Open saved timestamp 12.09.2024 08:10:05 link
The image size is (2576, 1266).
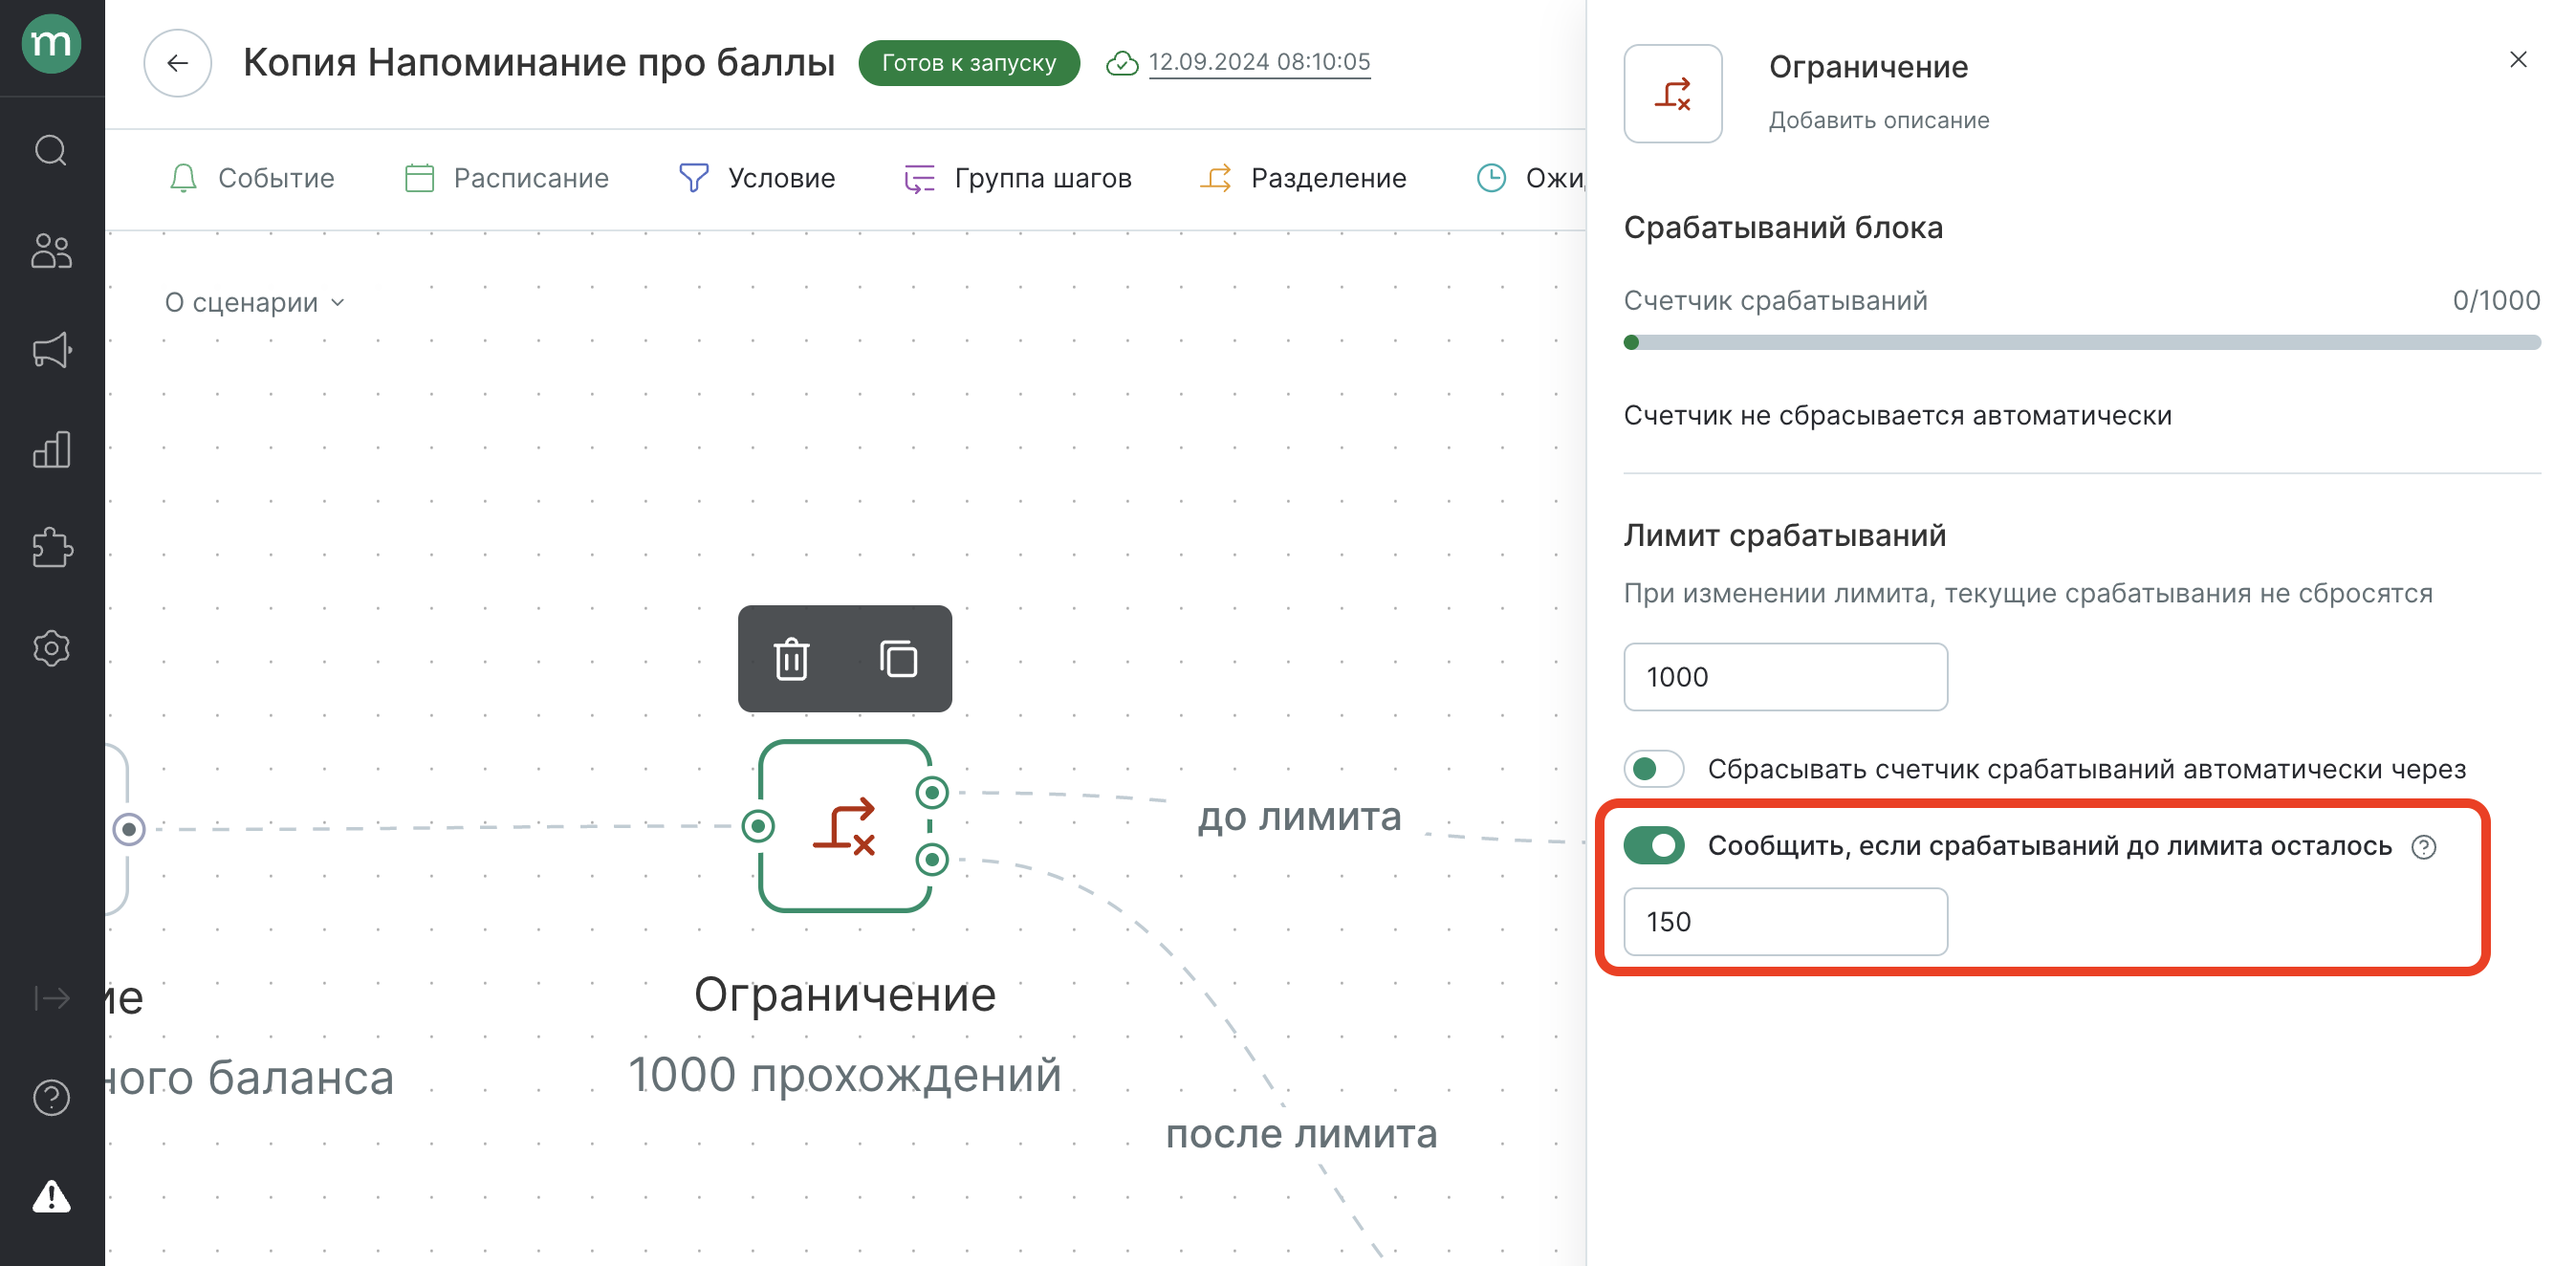(1259, 62)
